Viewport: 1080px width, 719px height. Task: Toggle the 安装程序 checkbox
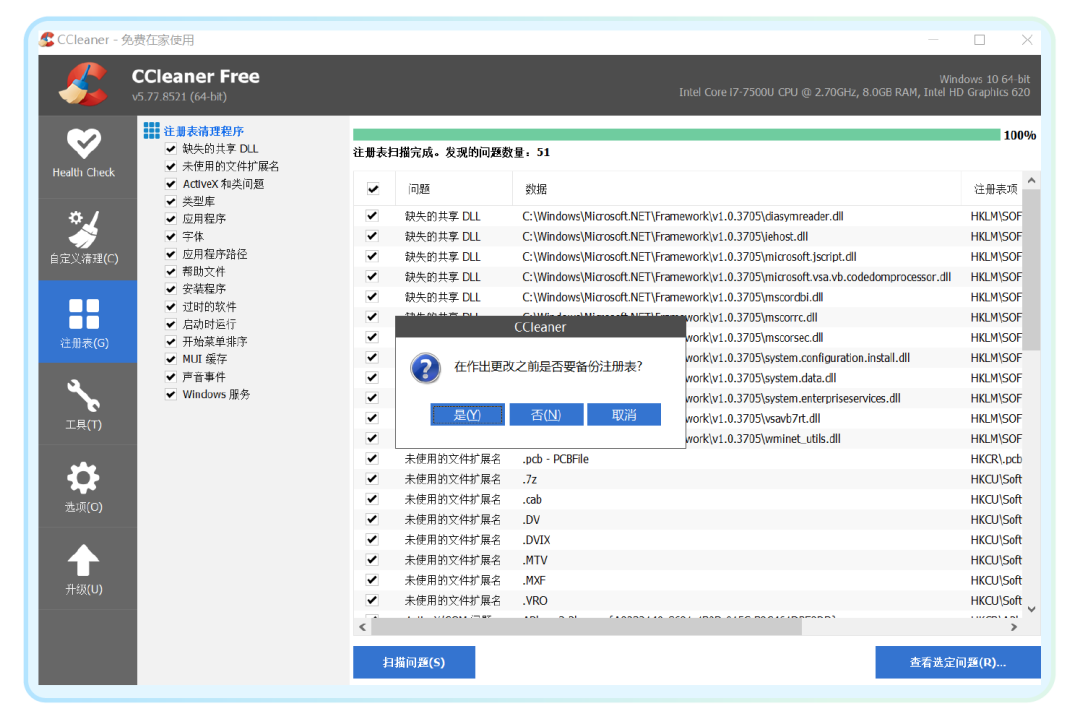(171, 289)
